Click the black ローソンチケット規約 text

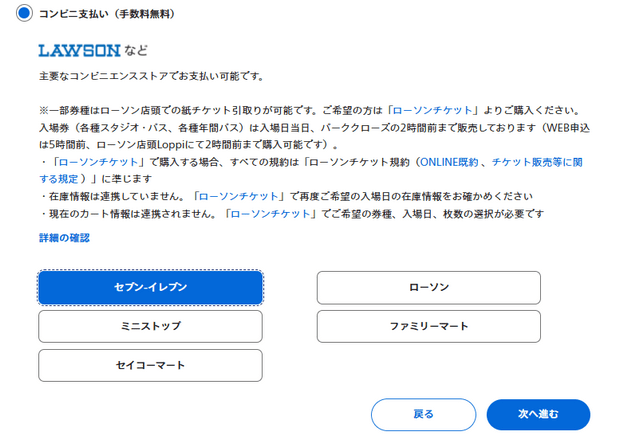(358, 161)
